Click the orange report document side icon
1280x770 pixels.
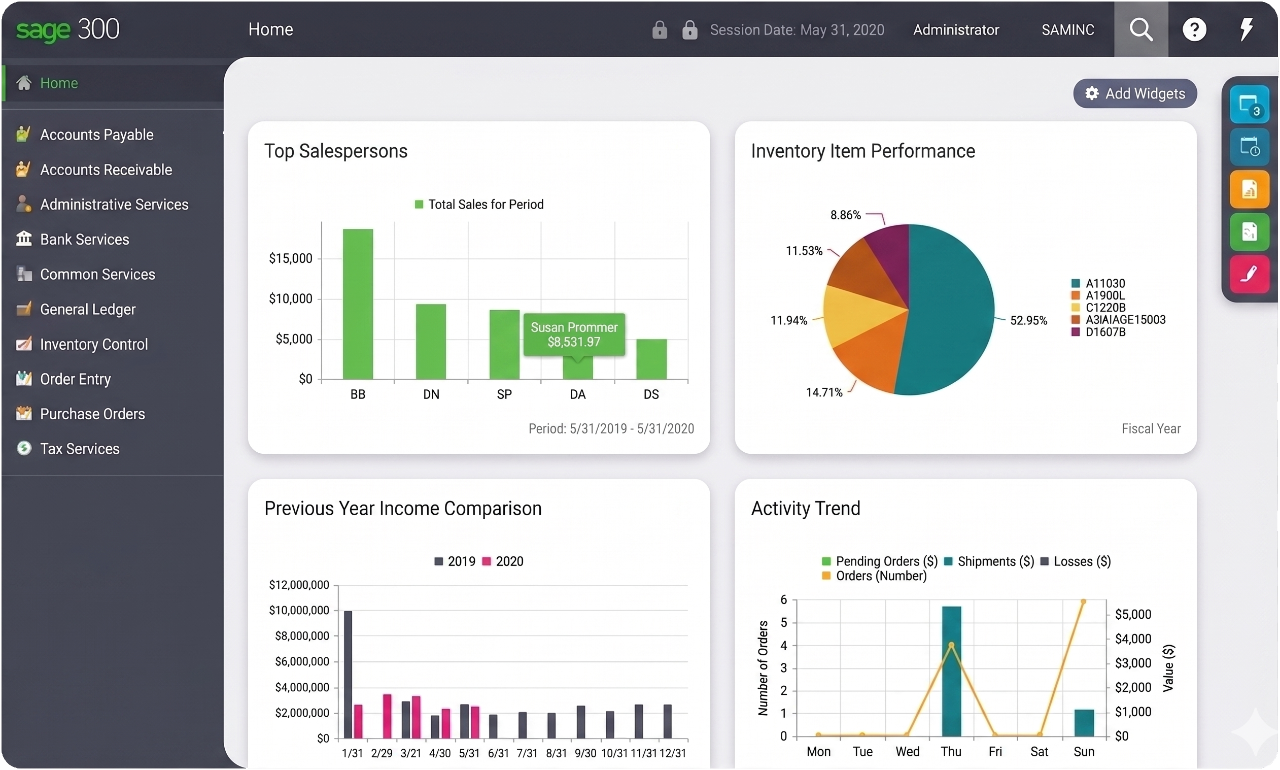[1249, 189]
